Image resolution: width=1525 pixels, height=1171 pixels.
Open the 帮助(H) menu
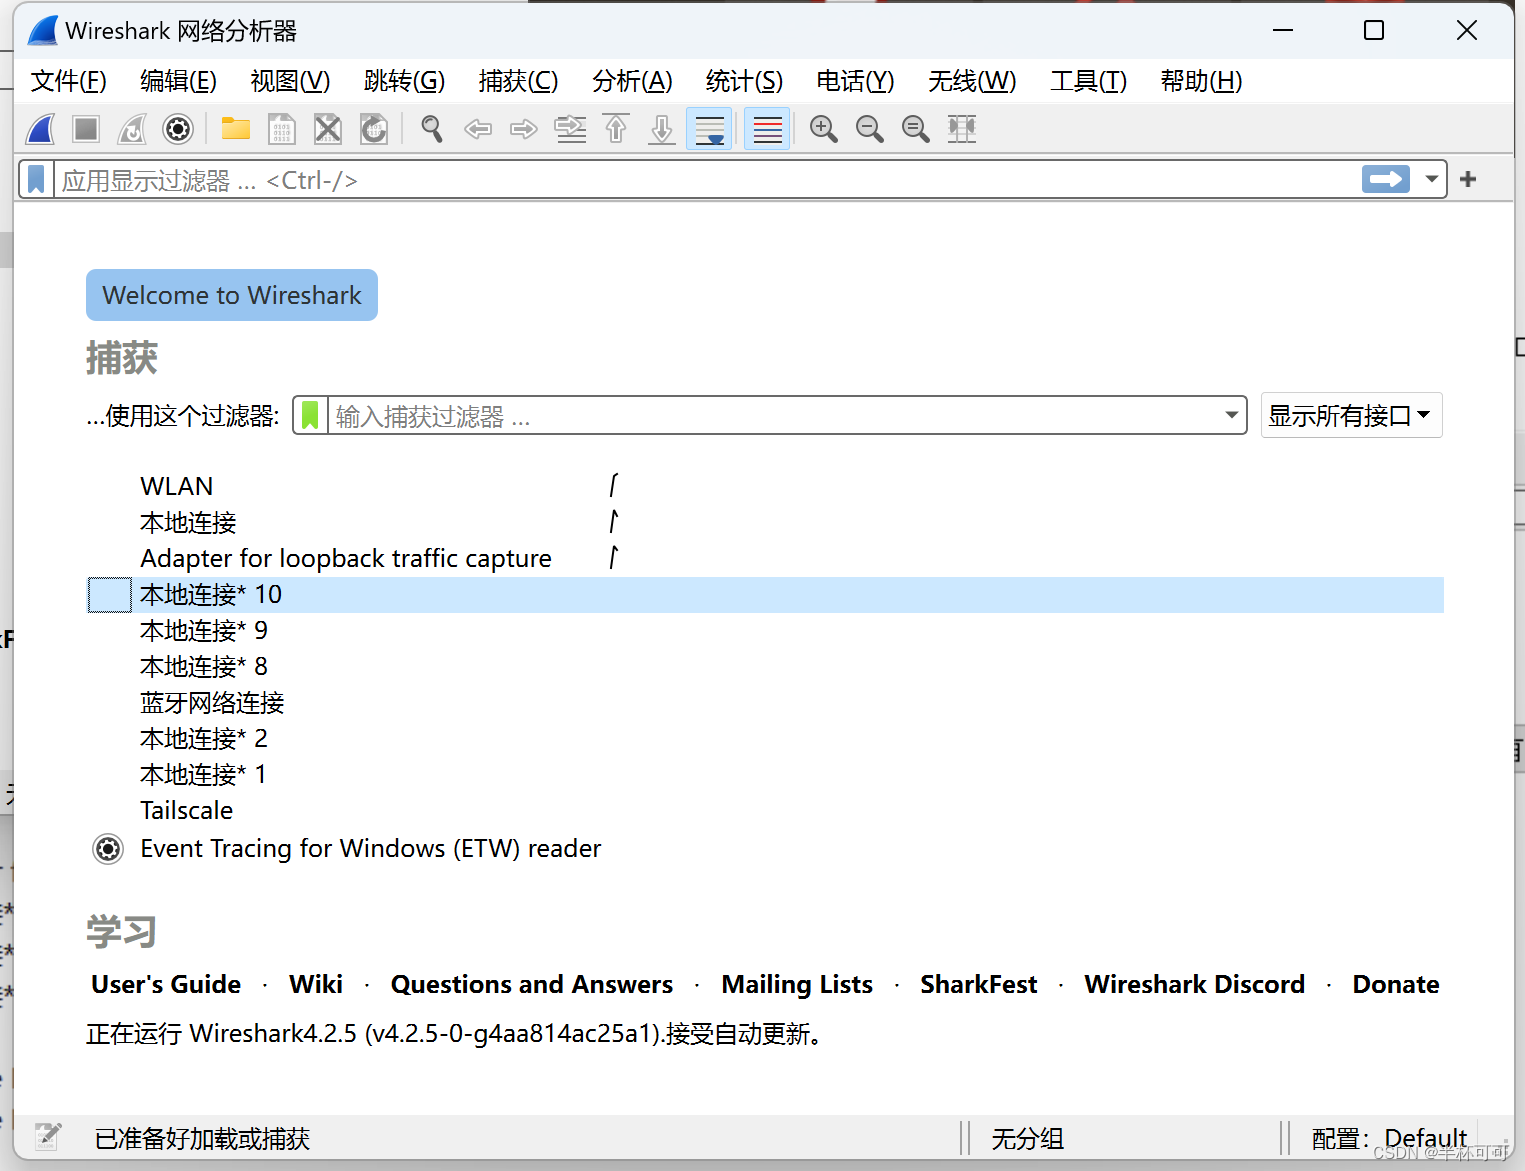pyautogui.click(x=1201, y=81)
